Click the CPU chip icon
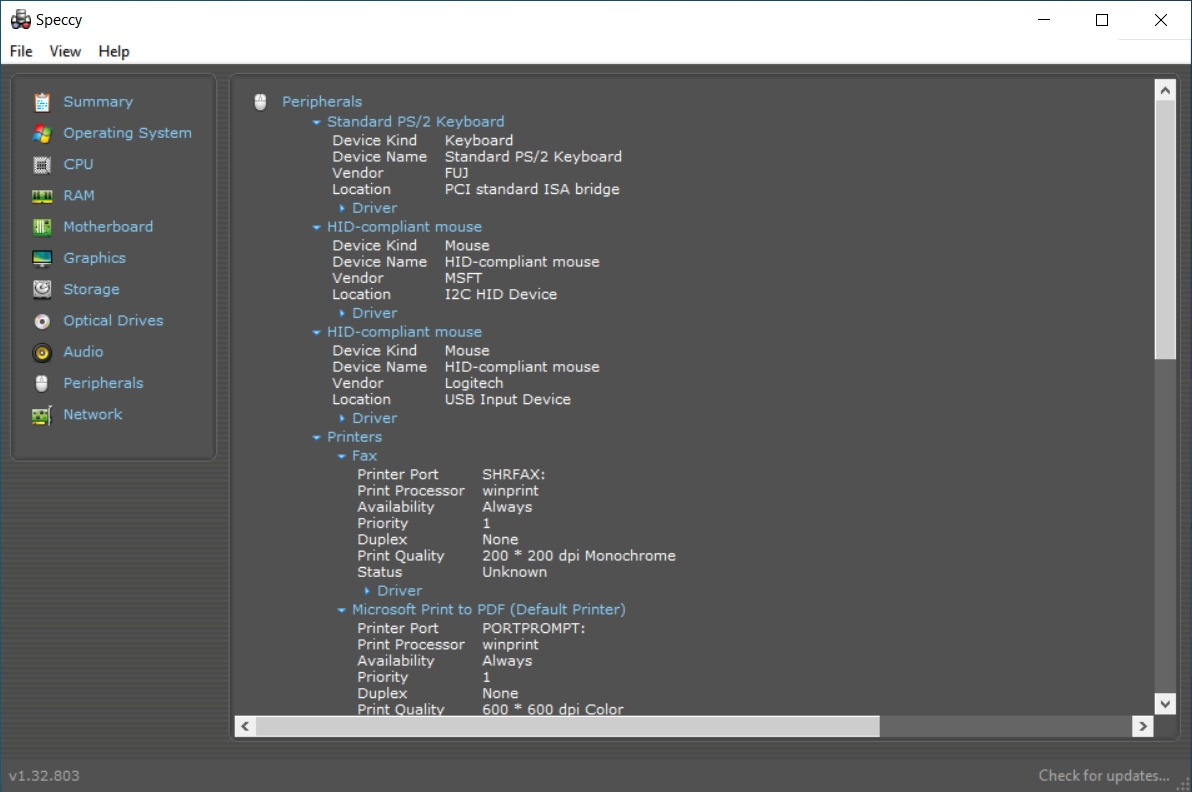The height and width of the screenshot is (792, 1192). tap(42, 165)
